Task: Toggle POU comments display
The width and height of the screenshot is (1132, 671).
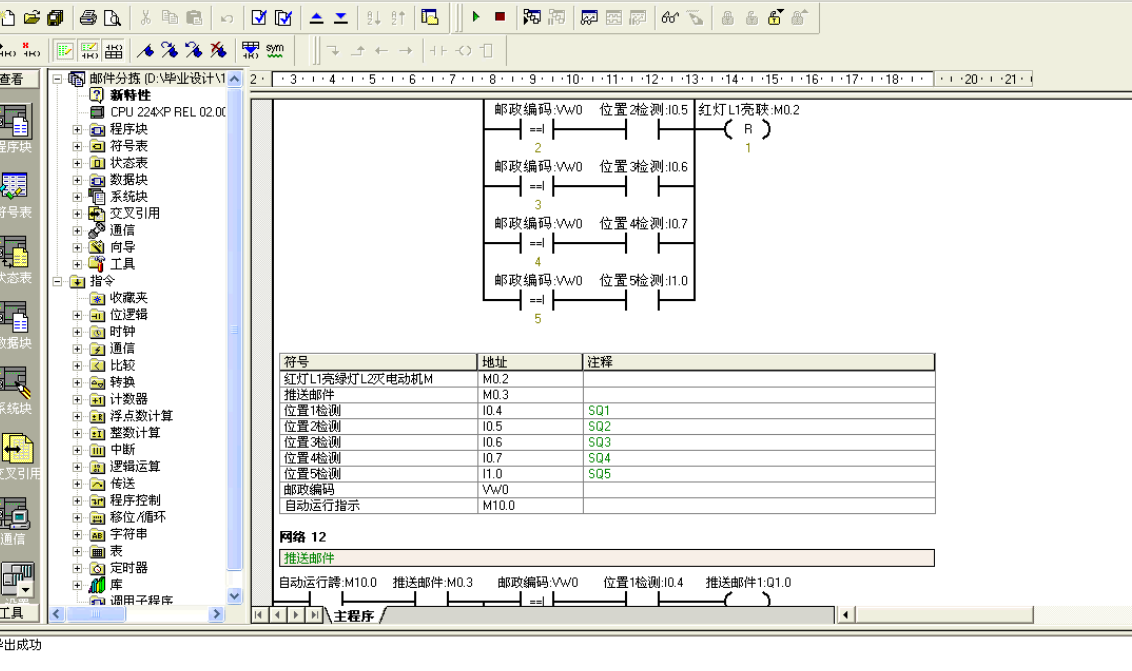Action: 65,51
